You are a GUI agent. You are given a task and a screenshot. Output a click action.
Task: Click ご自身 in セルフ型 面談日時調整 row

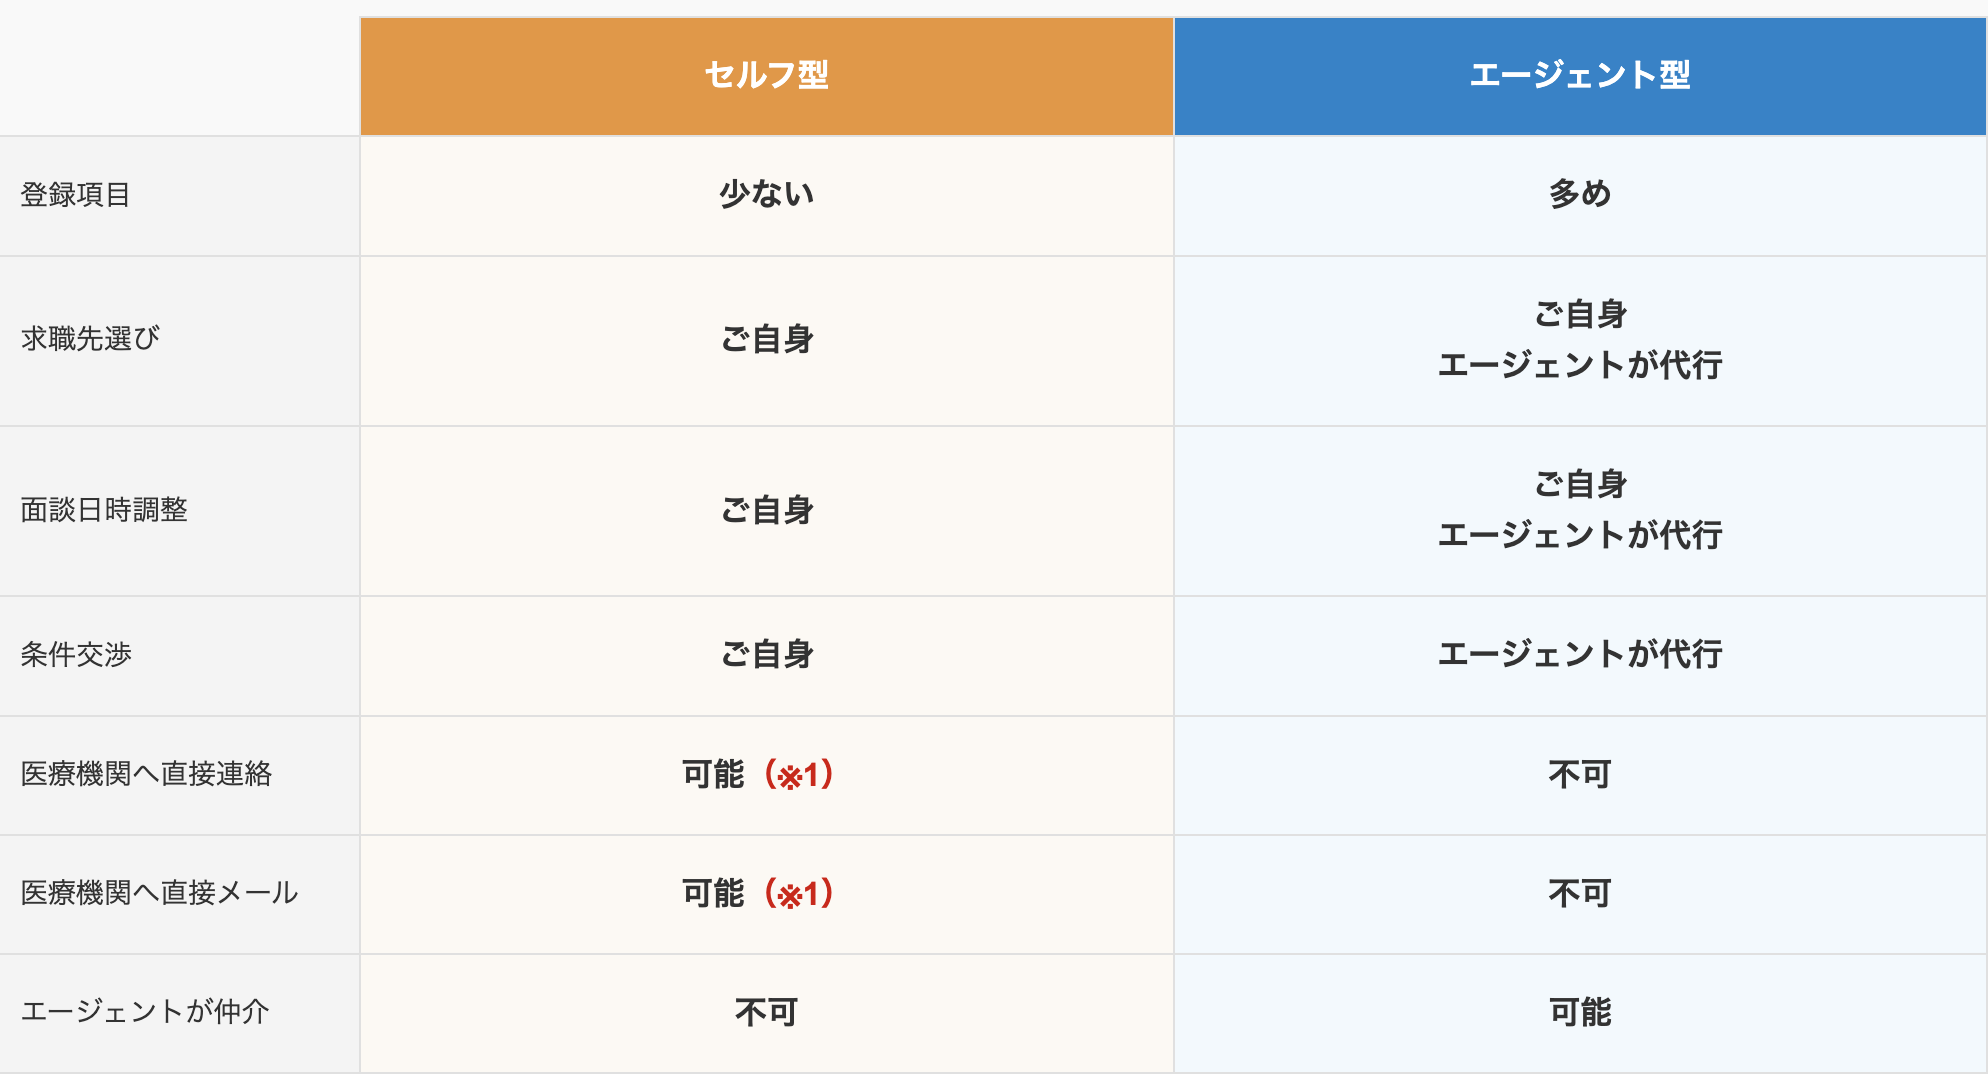pyautogui.click(x=767, y=511)
